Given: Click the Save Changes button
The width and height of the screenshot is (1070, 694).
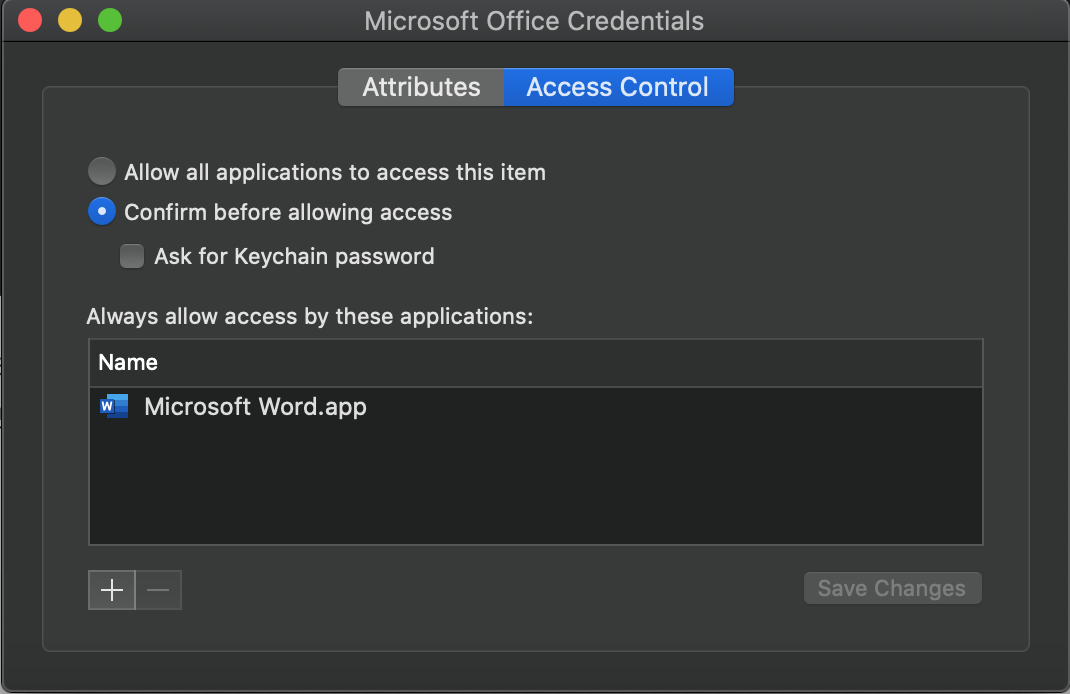Looking at the screenshot, I should coord(893,588).
